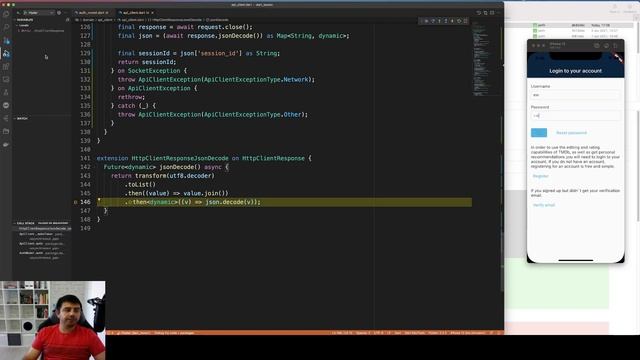
Task: Click the UTF-8 encoding in the status bar
Action: [x=378, y=333]
